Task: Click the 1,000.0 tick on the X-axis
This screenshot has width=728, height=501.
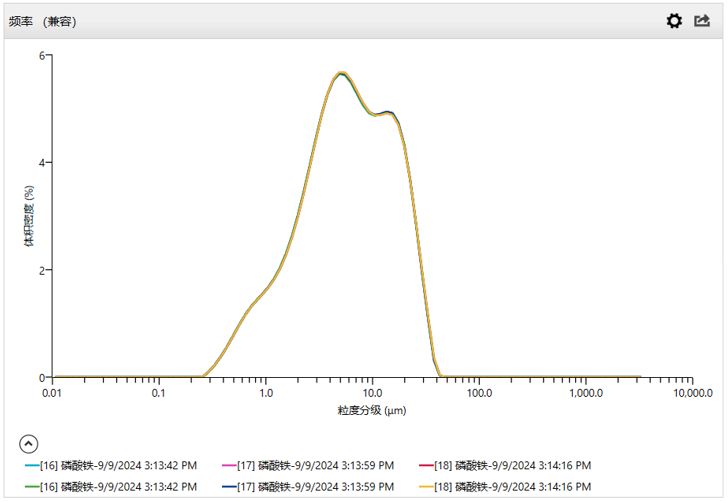Action: pos(584,394)
